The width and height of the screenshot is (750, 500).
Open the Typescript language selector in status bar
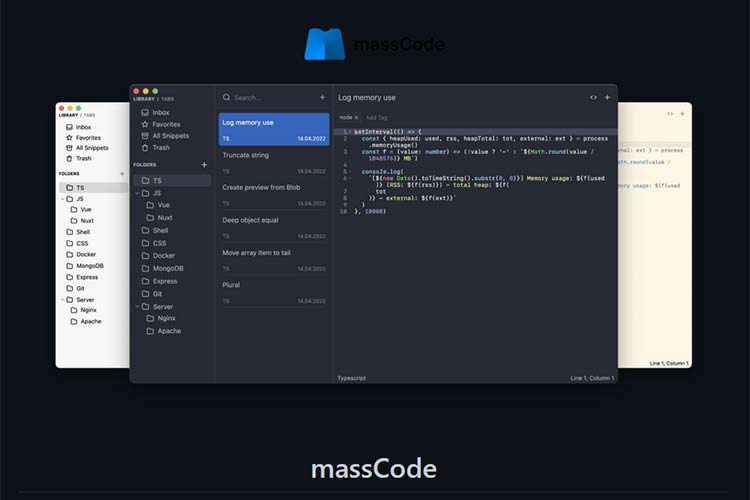(352, 378)
